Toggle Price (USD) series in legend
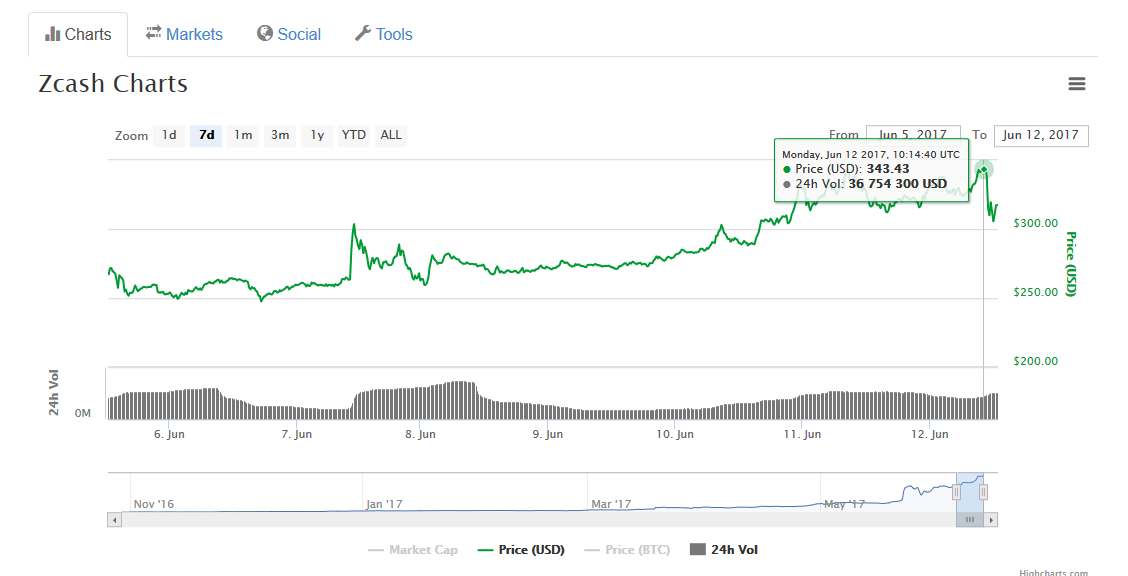The height and width of the screenshot is (576, 1128). [x=522, y=550]
